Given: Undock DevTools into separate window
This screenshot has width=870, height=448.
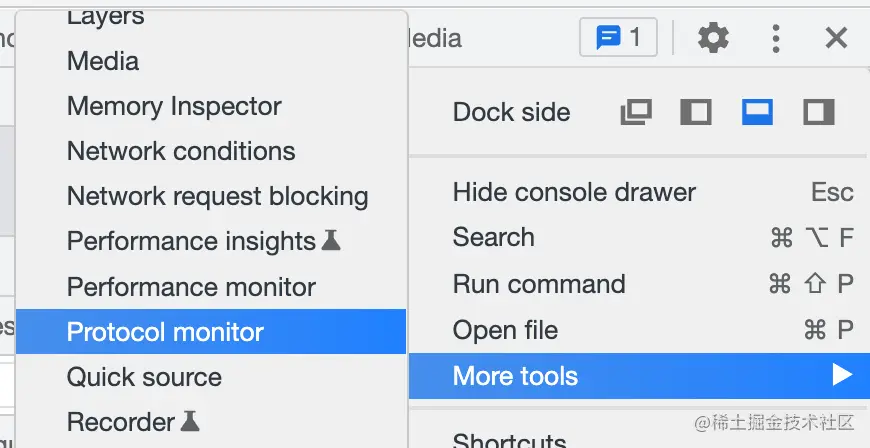Looking at the screenshot, I should (x=635, y=112).
